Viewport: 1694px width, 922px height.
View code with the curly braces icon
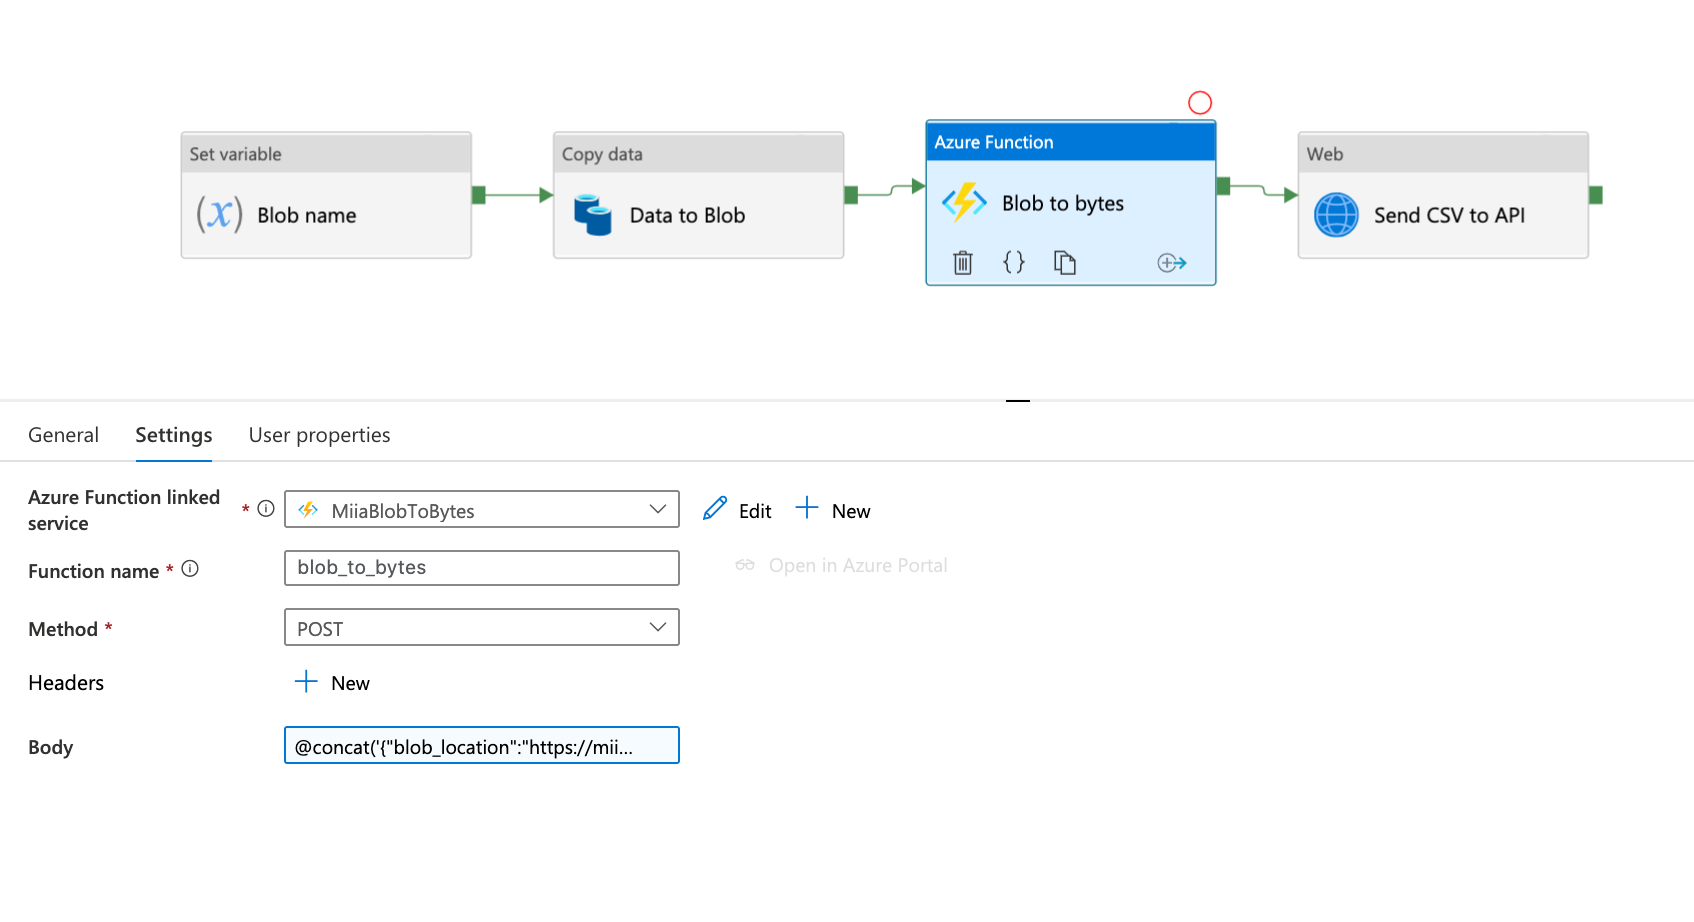tap(1013, 263)
